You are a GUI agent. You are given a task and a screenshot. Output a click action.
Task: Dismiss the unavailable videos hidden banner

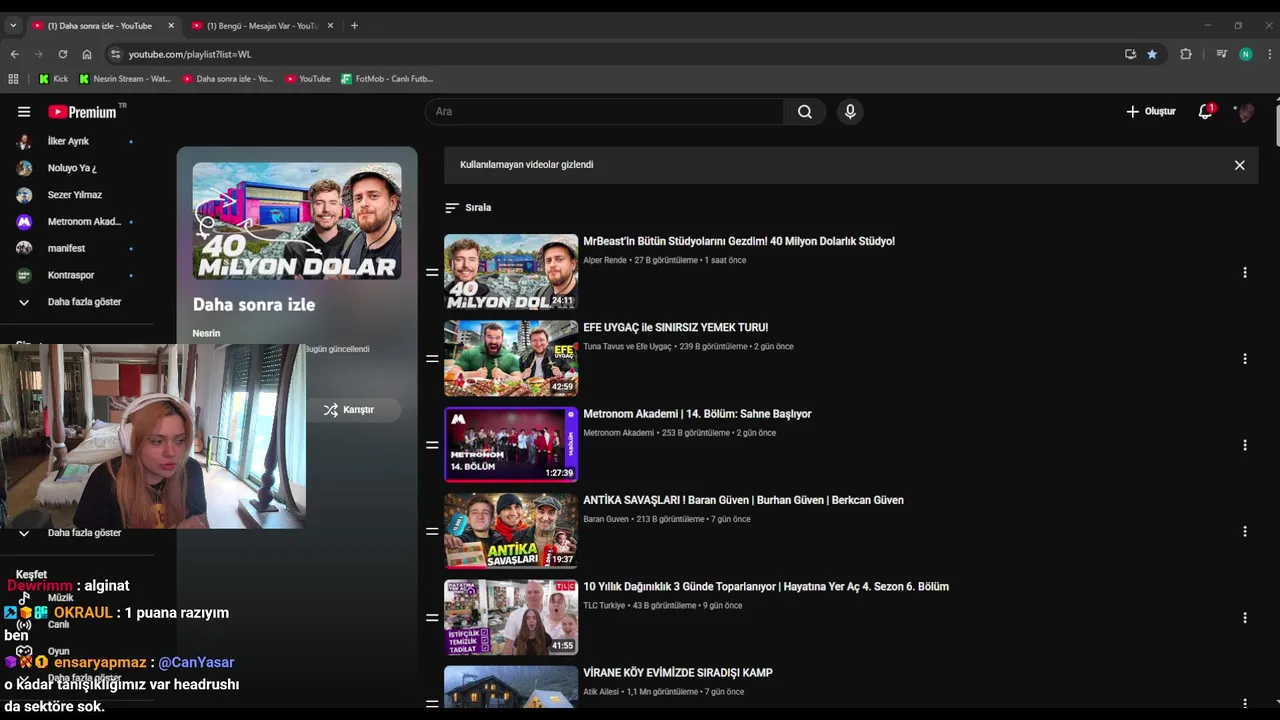1239,165
